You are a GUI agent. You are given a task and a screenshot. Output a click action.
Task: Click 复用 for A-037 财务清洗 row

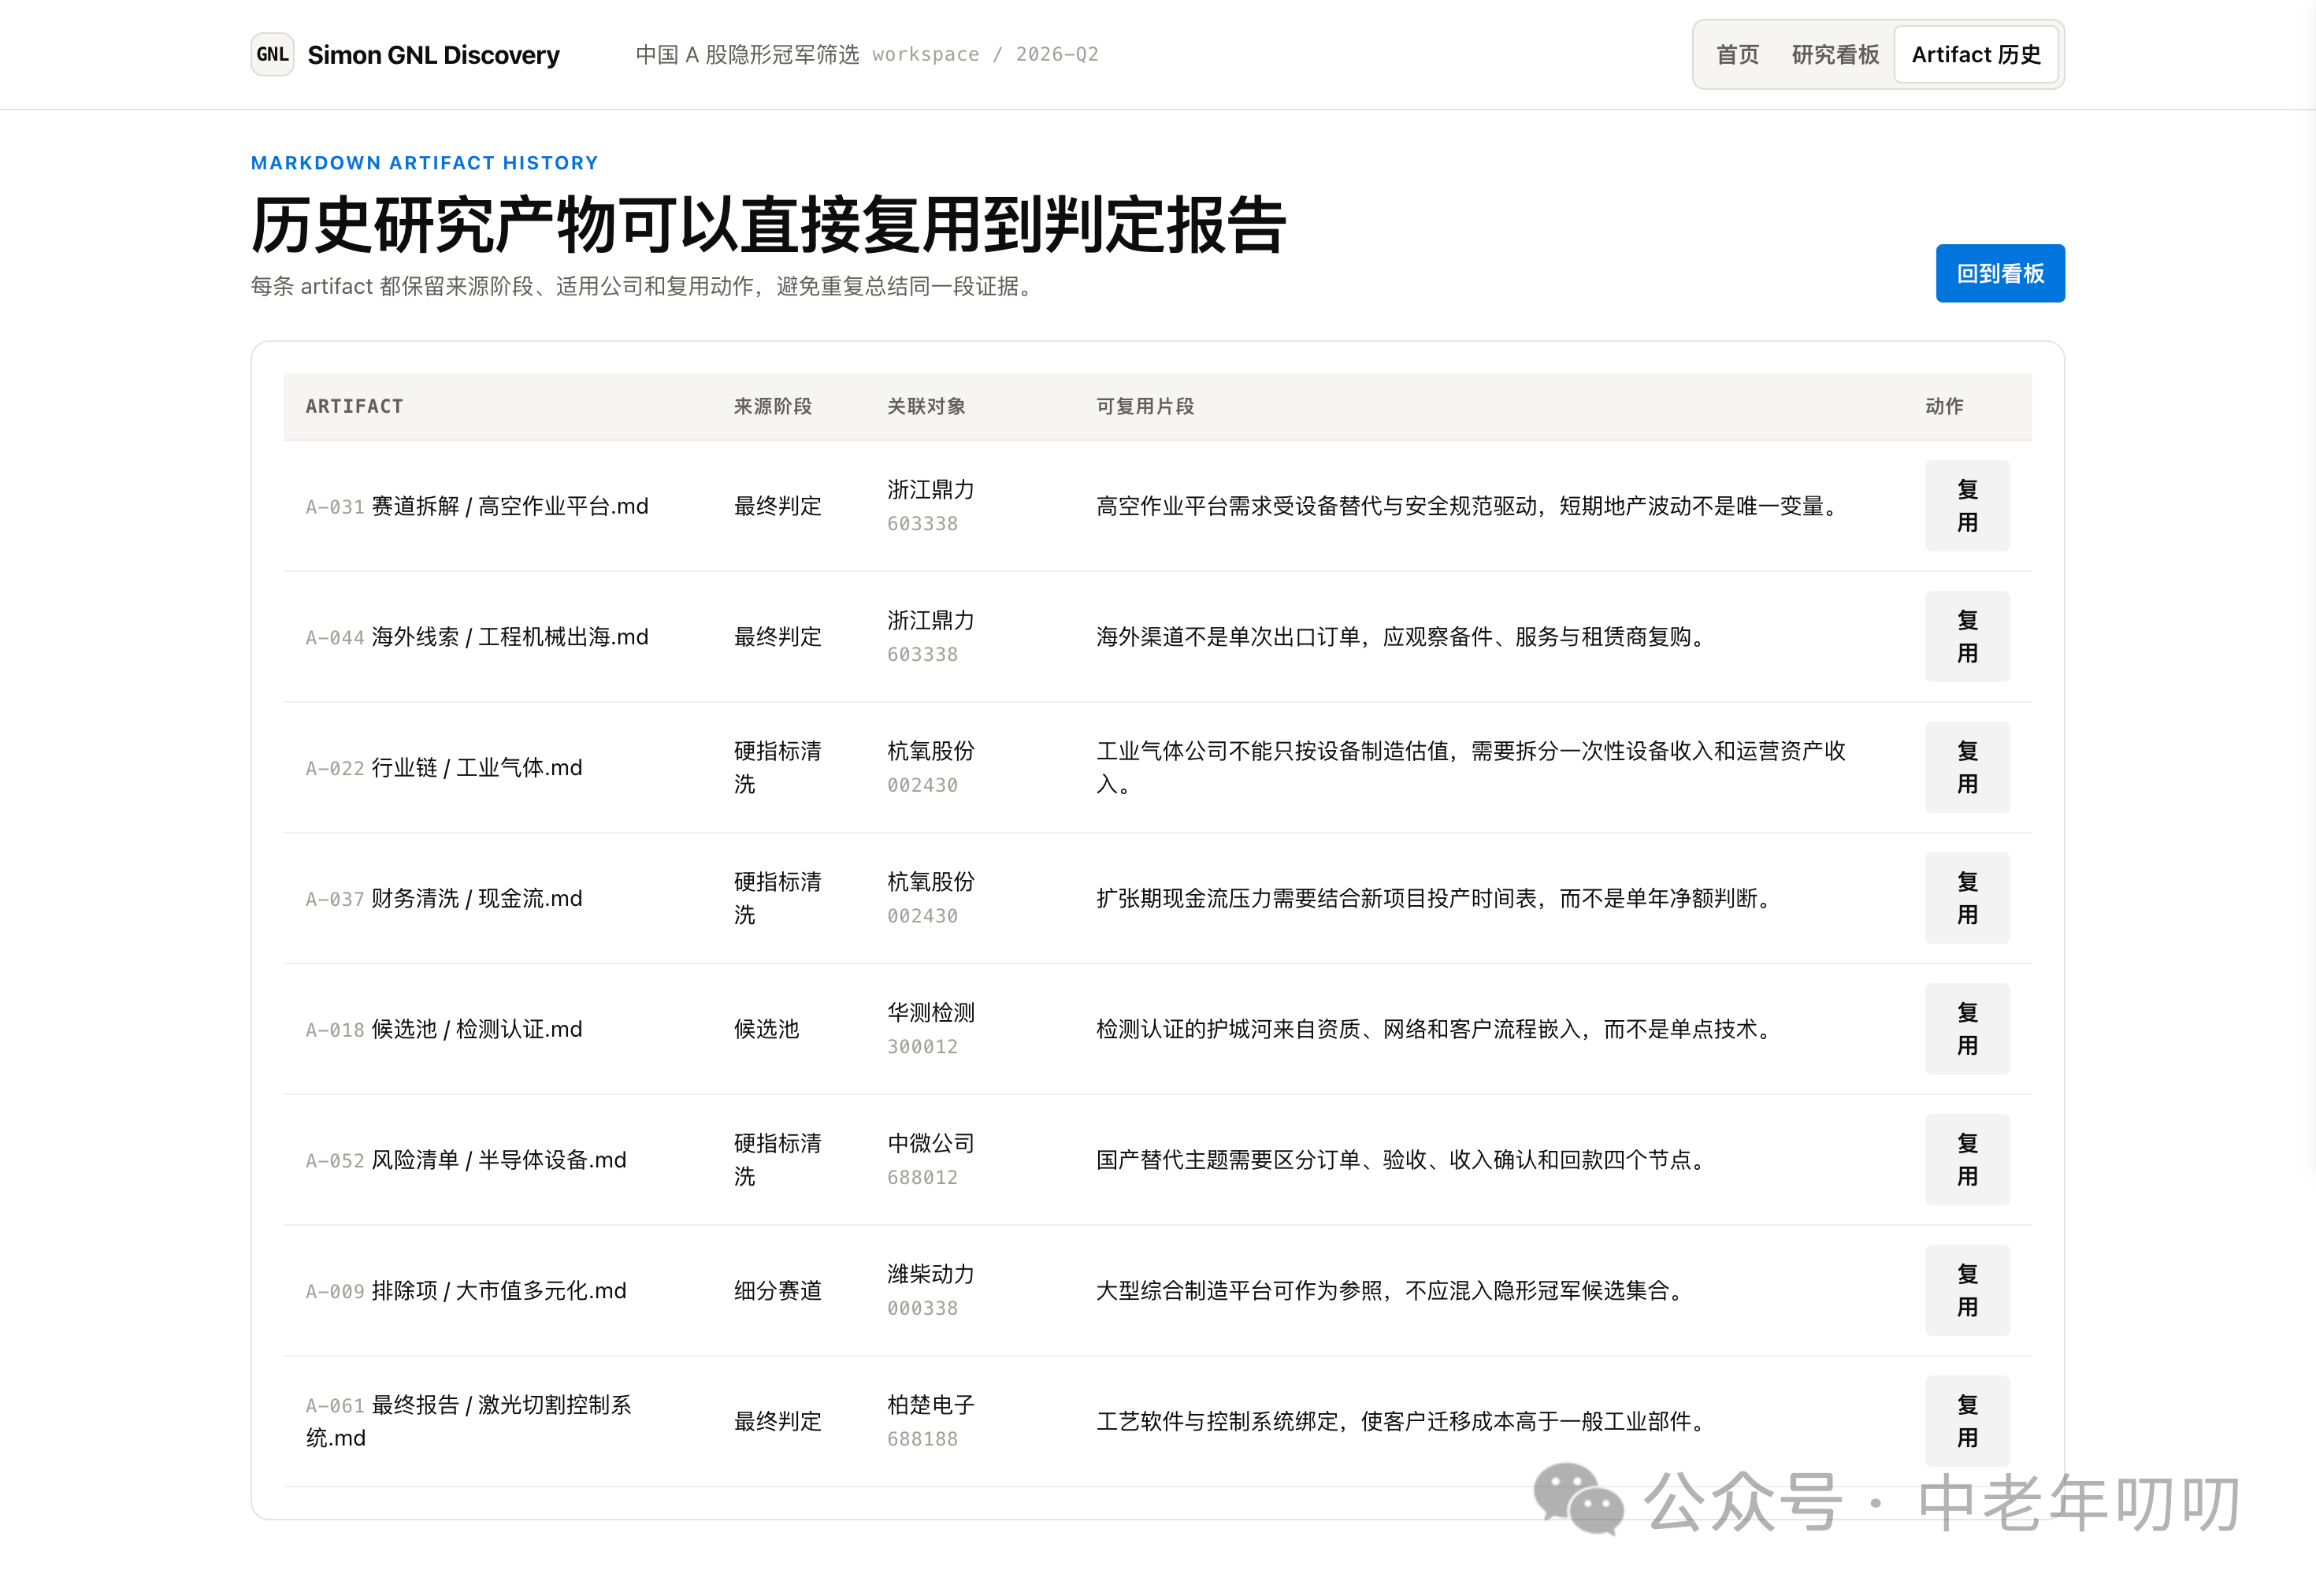[x=1967, y=898]
